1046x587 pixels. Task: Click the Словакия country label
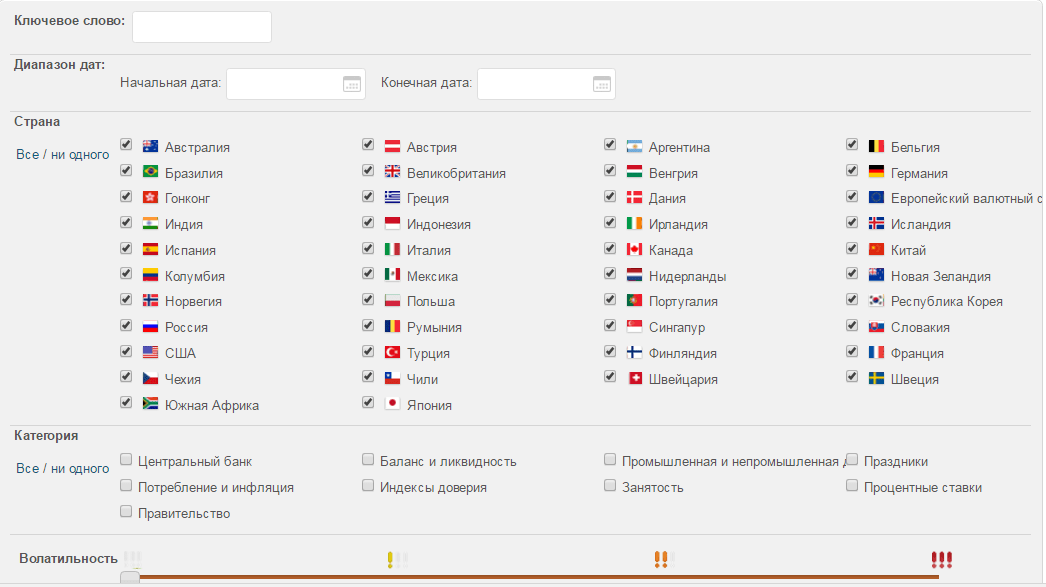[x=921, y=328]
